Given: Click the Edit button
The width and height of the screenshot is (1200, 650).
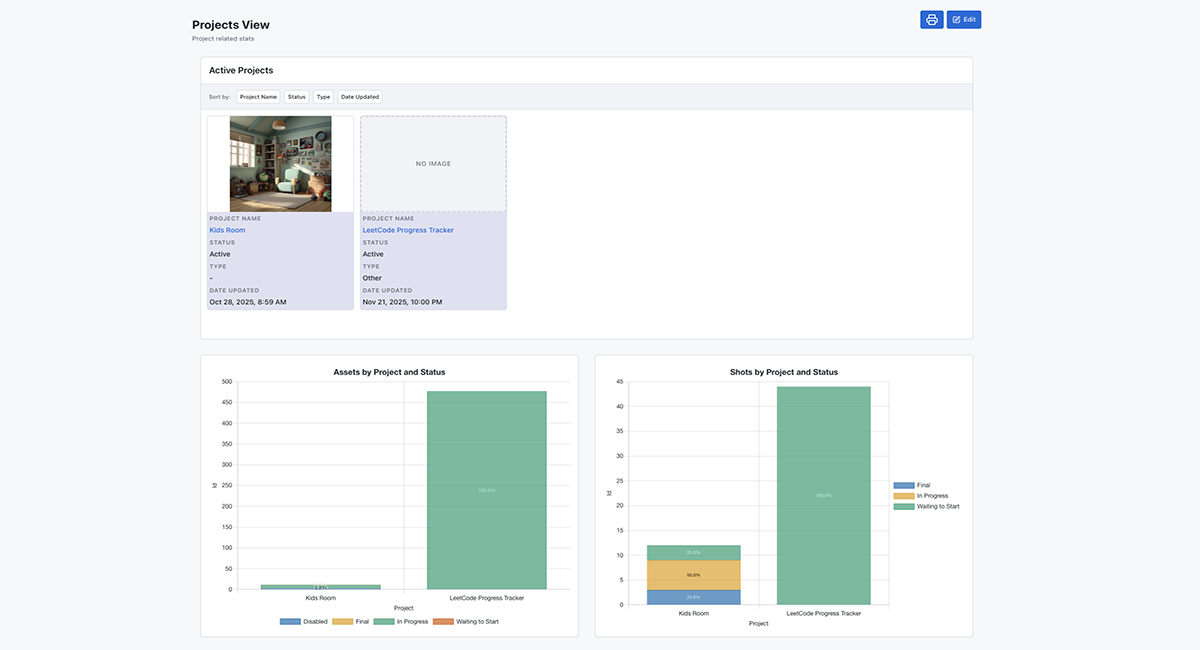Looking at the screenshot, I should tap(963, 19).
